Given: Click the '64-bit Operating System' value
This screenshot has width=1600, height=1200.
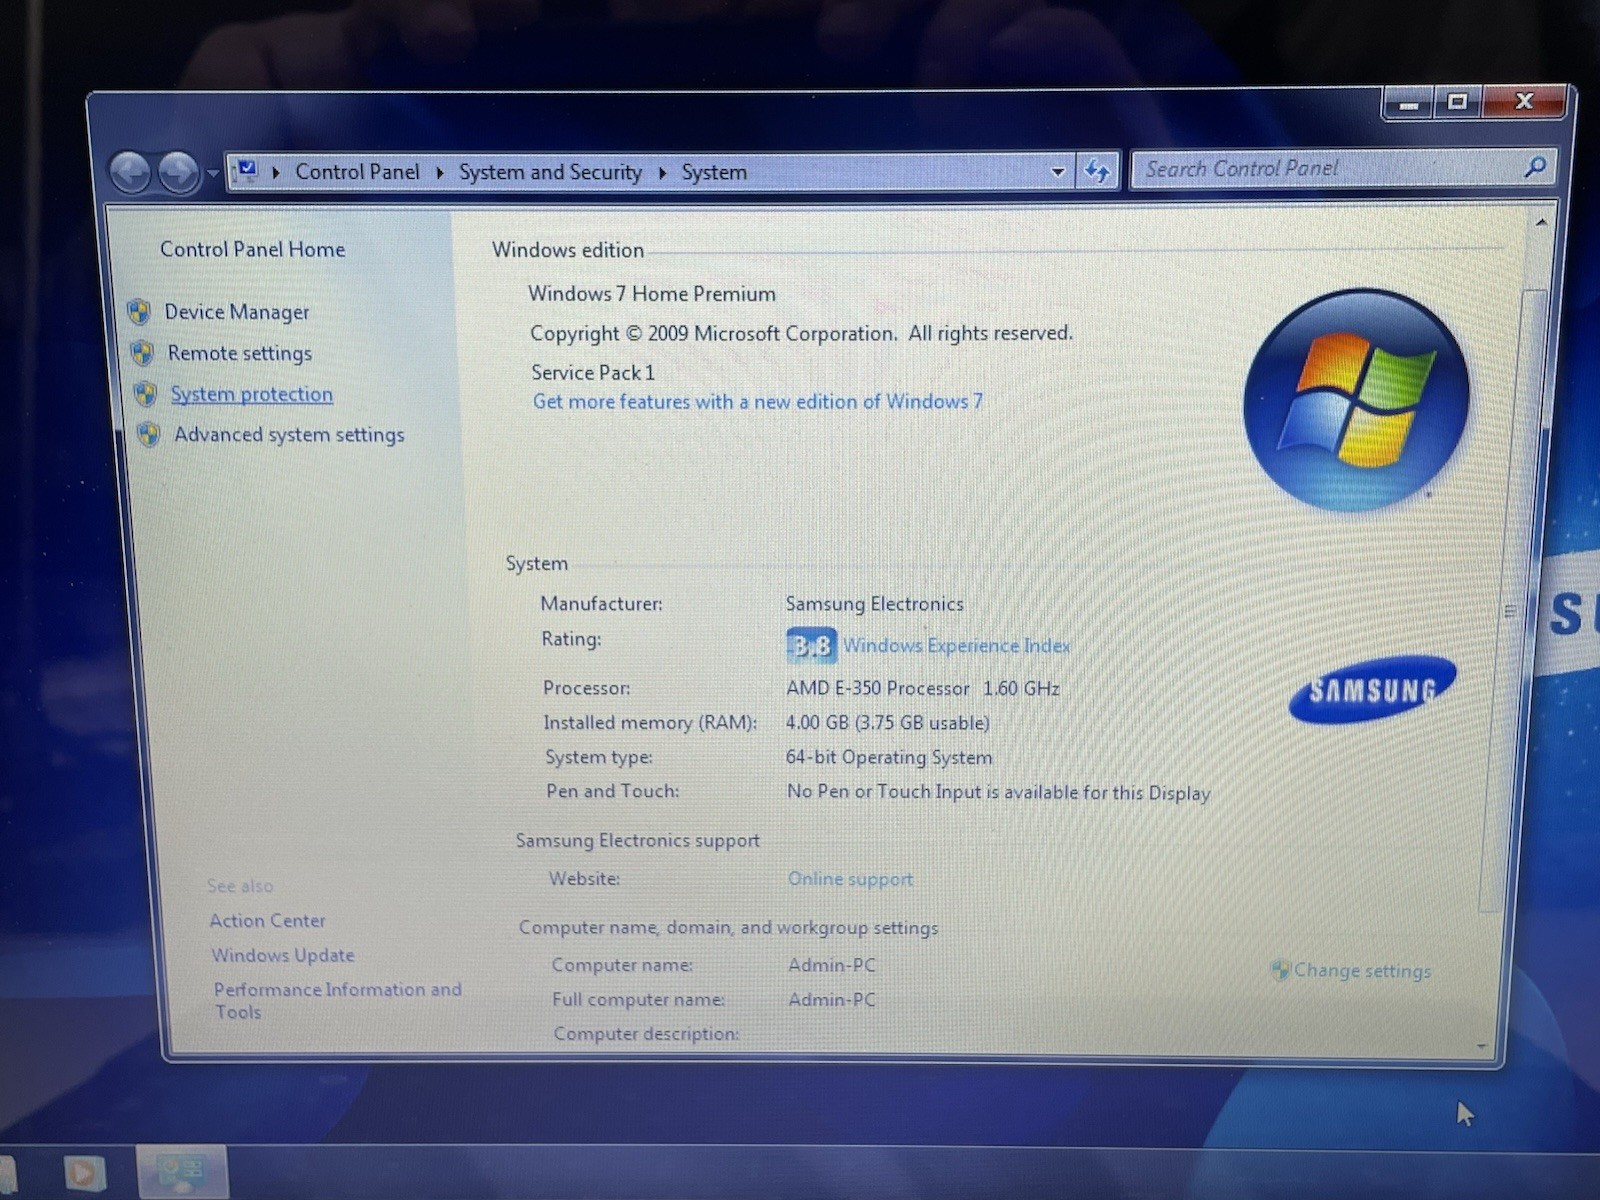Looking at the screenshot, I should point(889,757).
